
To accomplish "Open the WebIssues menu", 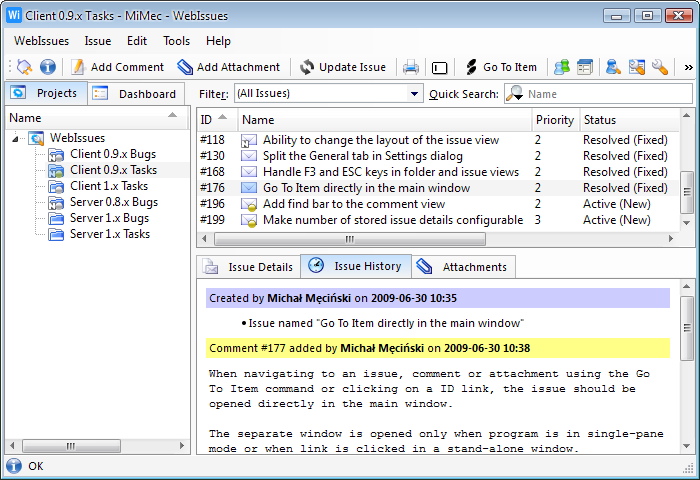I will click(42, 41).
